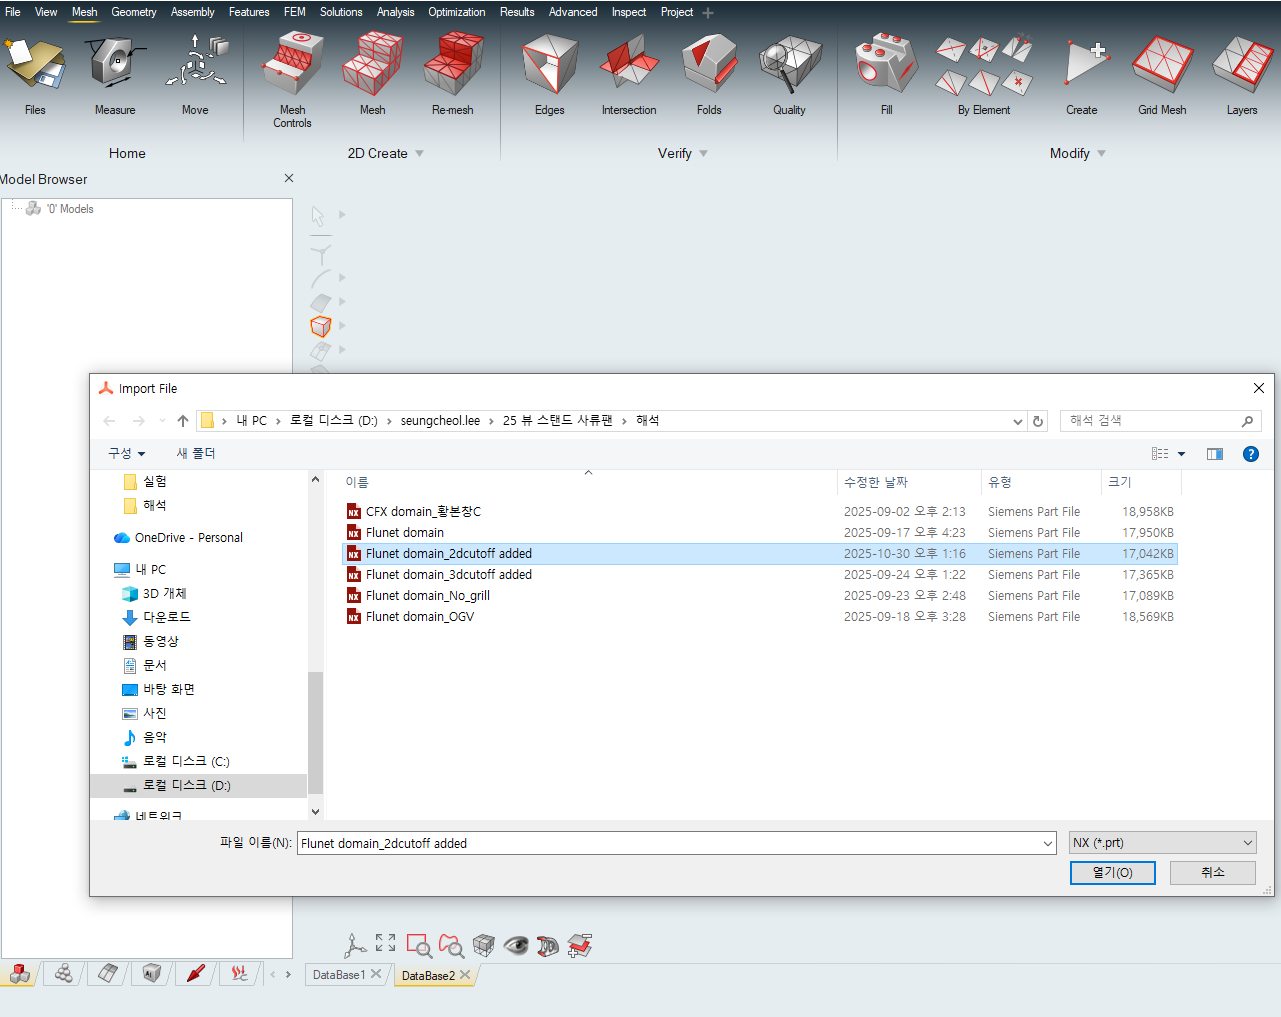Click the 열기(O) open button
Image resolution: width=1281 pixels, height=1017 pixels.
coord(1113,873)
